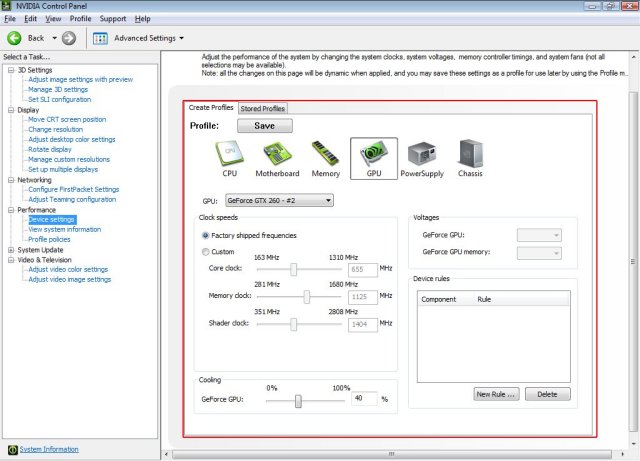
Task: Open Adjust desktop color settings
Action: (72, 139)
